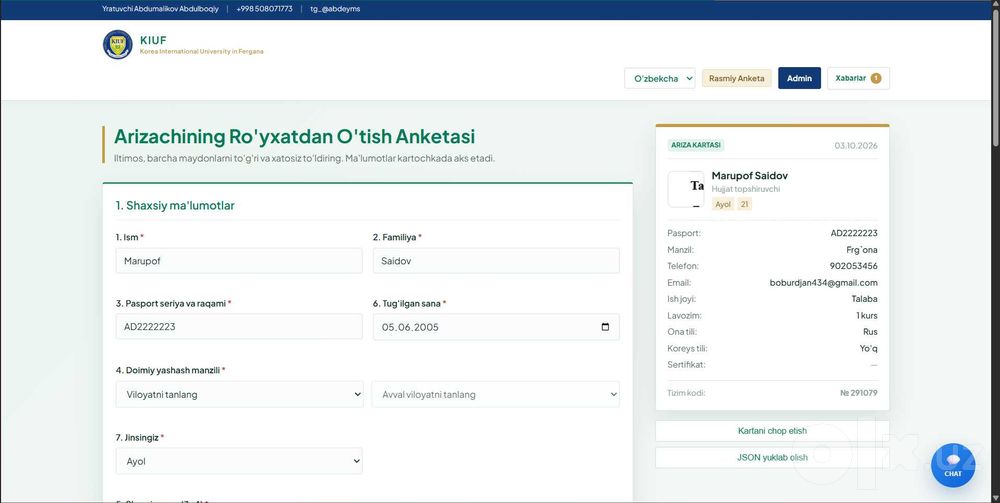This screenshot has height=503, width=1000.
Task: Click the Ona tili value Rus
Action: 871,332
